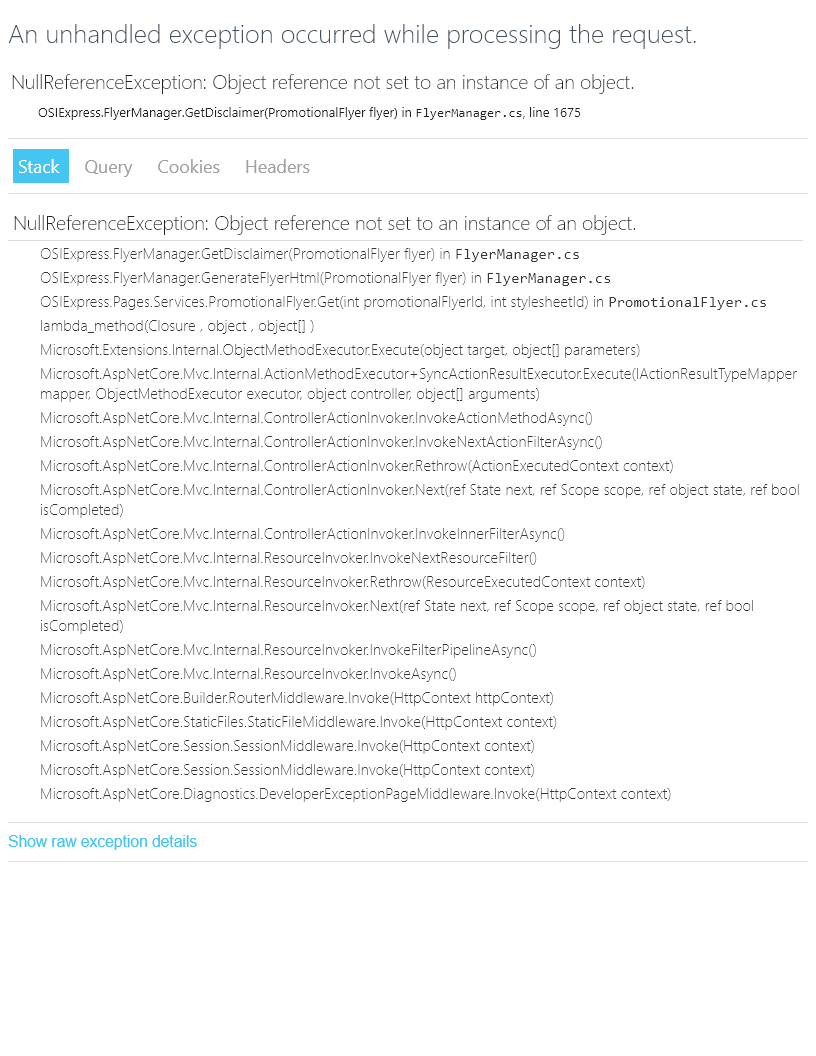Open the InvokeActionMethodAsync stack frame
816x1056 pixels.
(x=316, y=418)
